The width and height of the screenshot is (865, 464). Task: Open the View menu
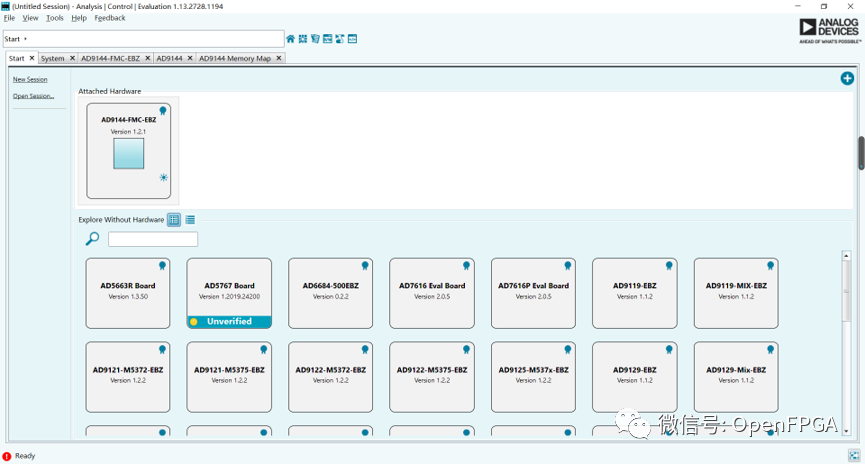coord(30,18)
